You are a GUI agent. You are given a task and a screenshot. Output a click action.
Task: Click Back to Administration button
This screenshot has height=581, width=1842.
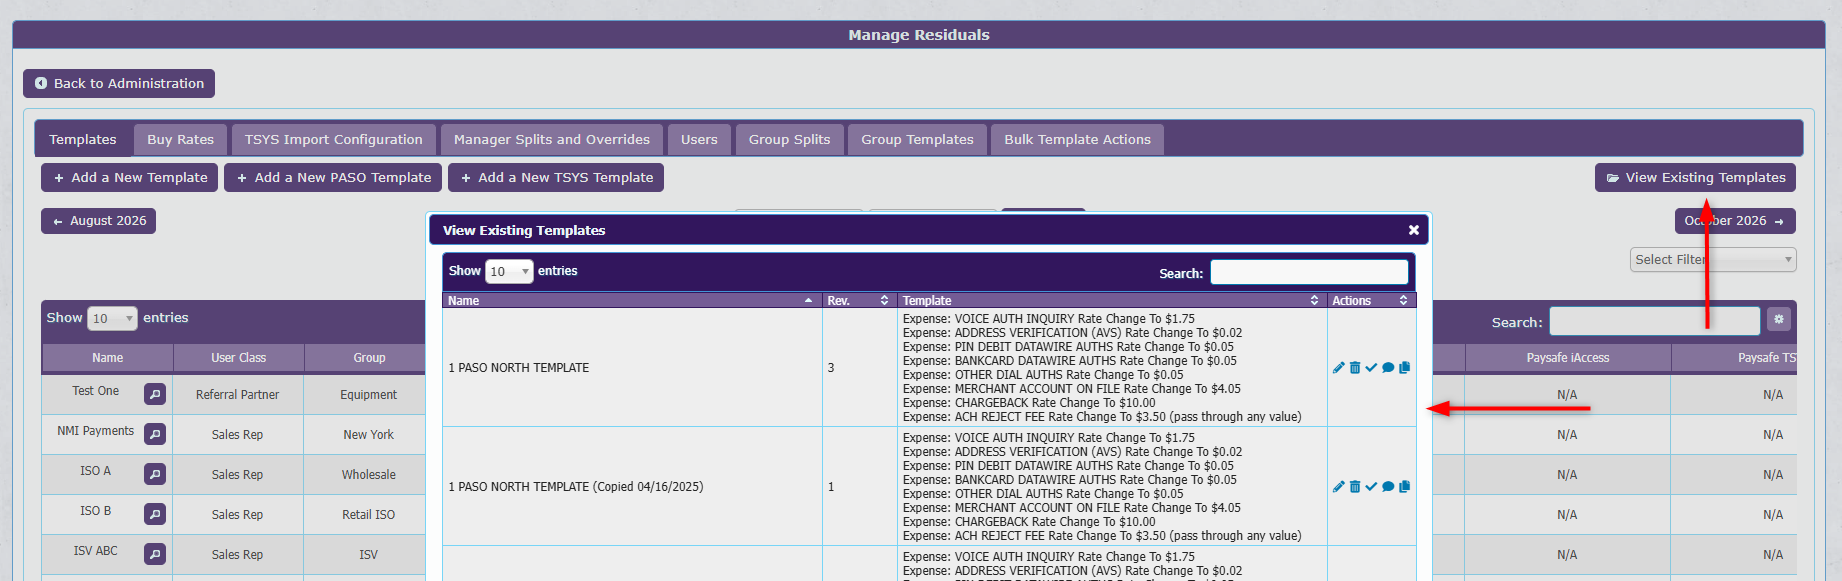tap(119, 83)
